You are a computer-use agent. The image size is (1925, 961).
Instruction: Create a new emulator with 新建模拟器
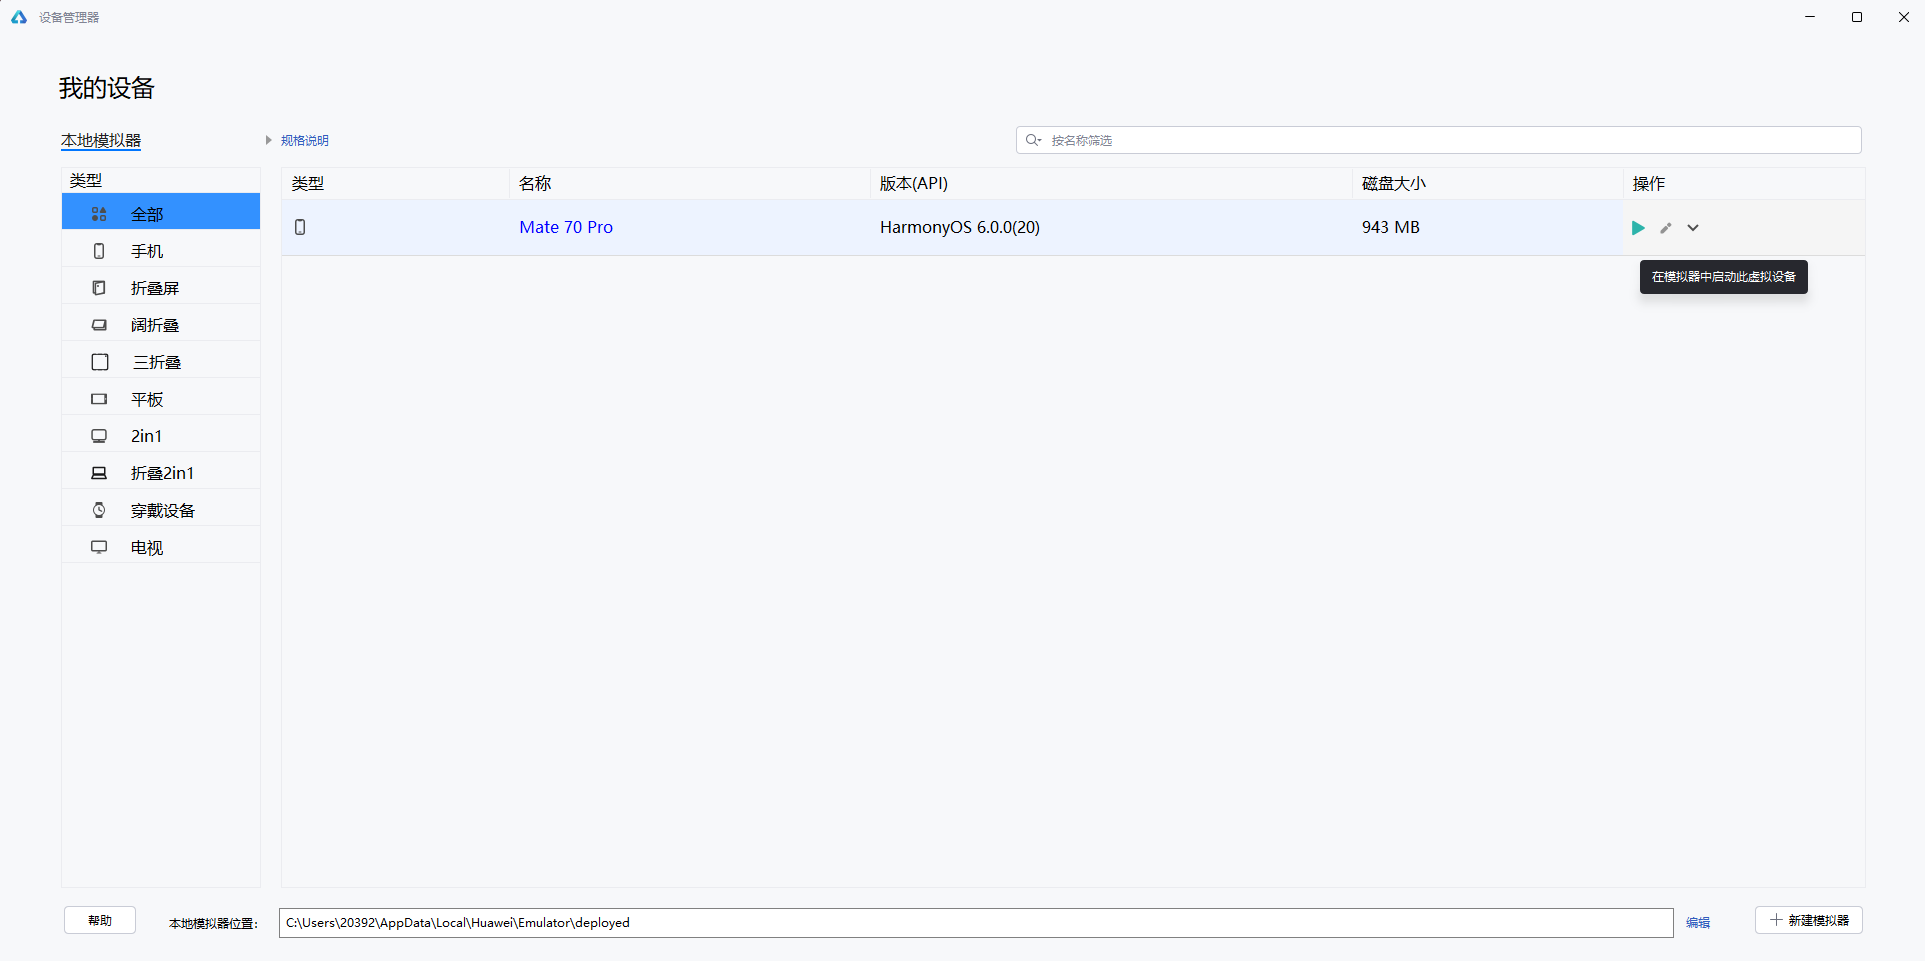pos(1809,920)
